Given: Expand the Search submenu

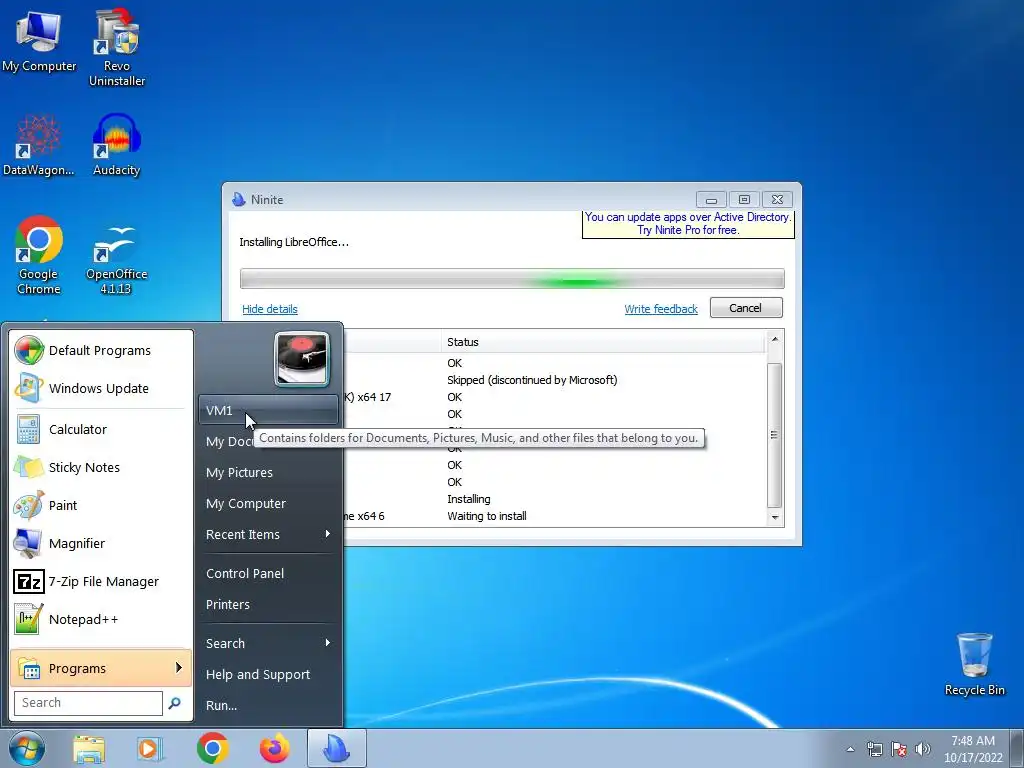Looking at the screenshot, I should click(268, 643).
